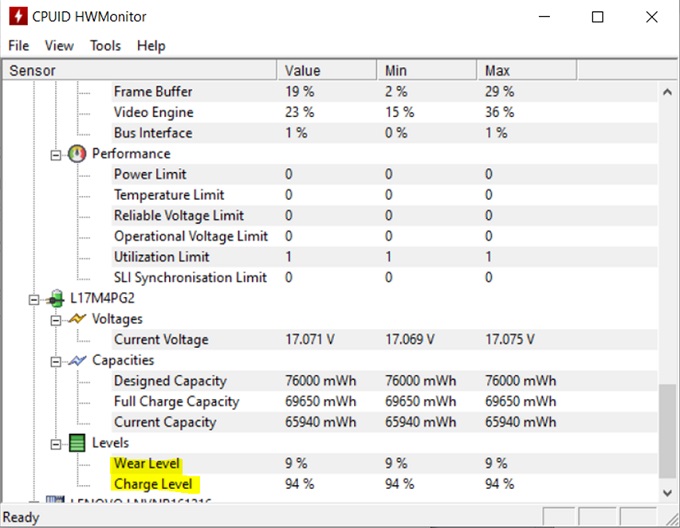Image resolution: width=680 pixels, height=528 pixels.
Task: Click the 76000 mWh designed capacity value
Action: pos(320,381)
